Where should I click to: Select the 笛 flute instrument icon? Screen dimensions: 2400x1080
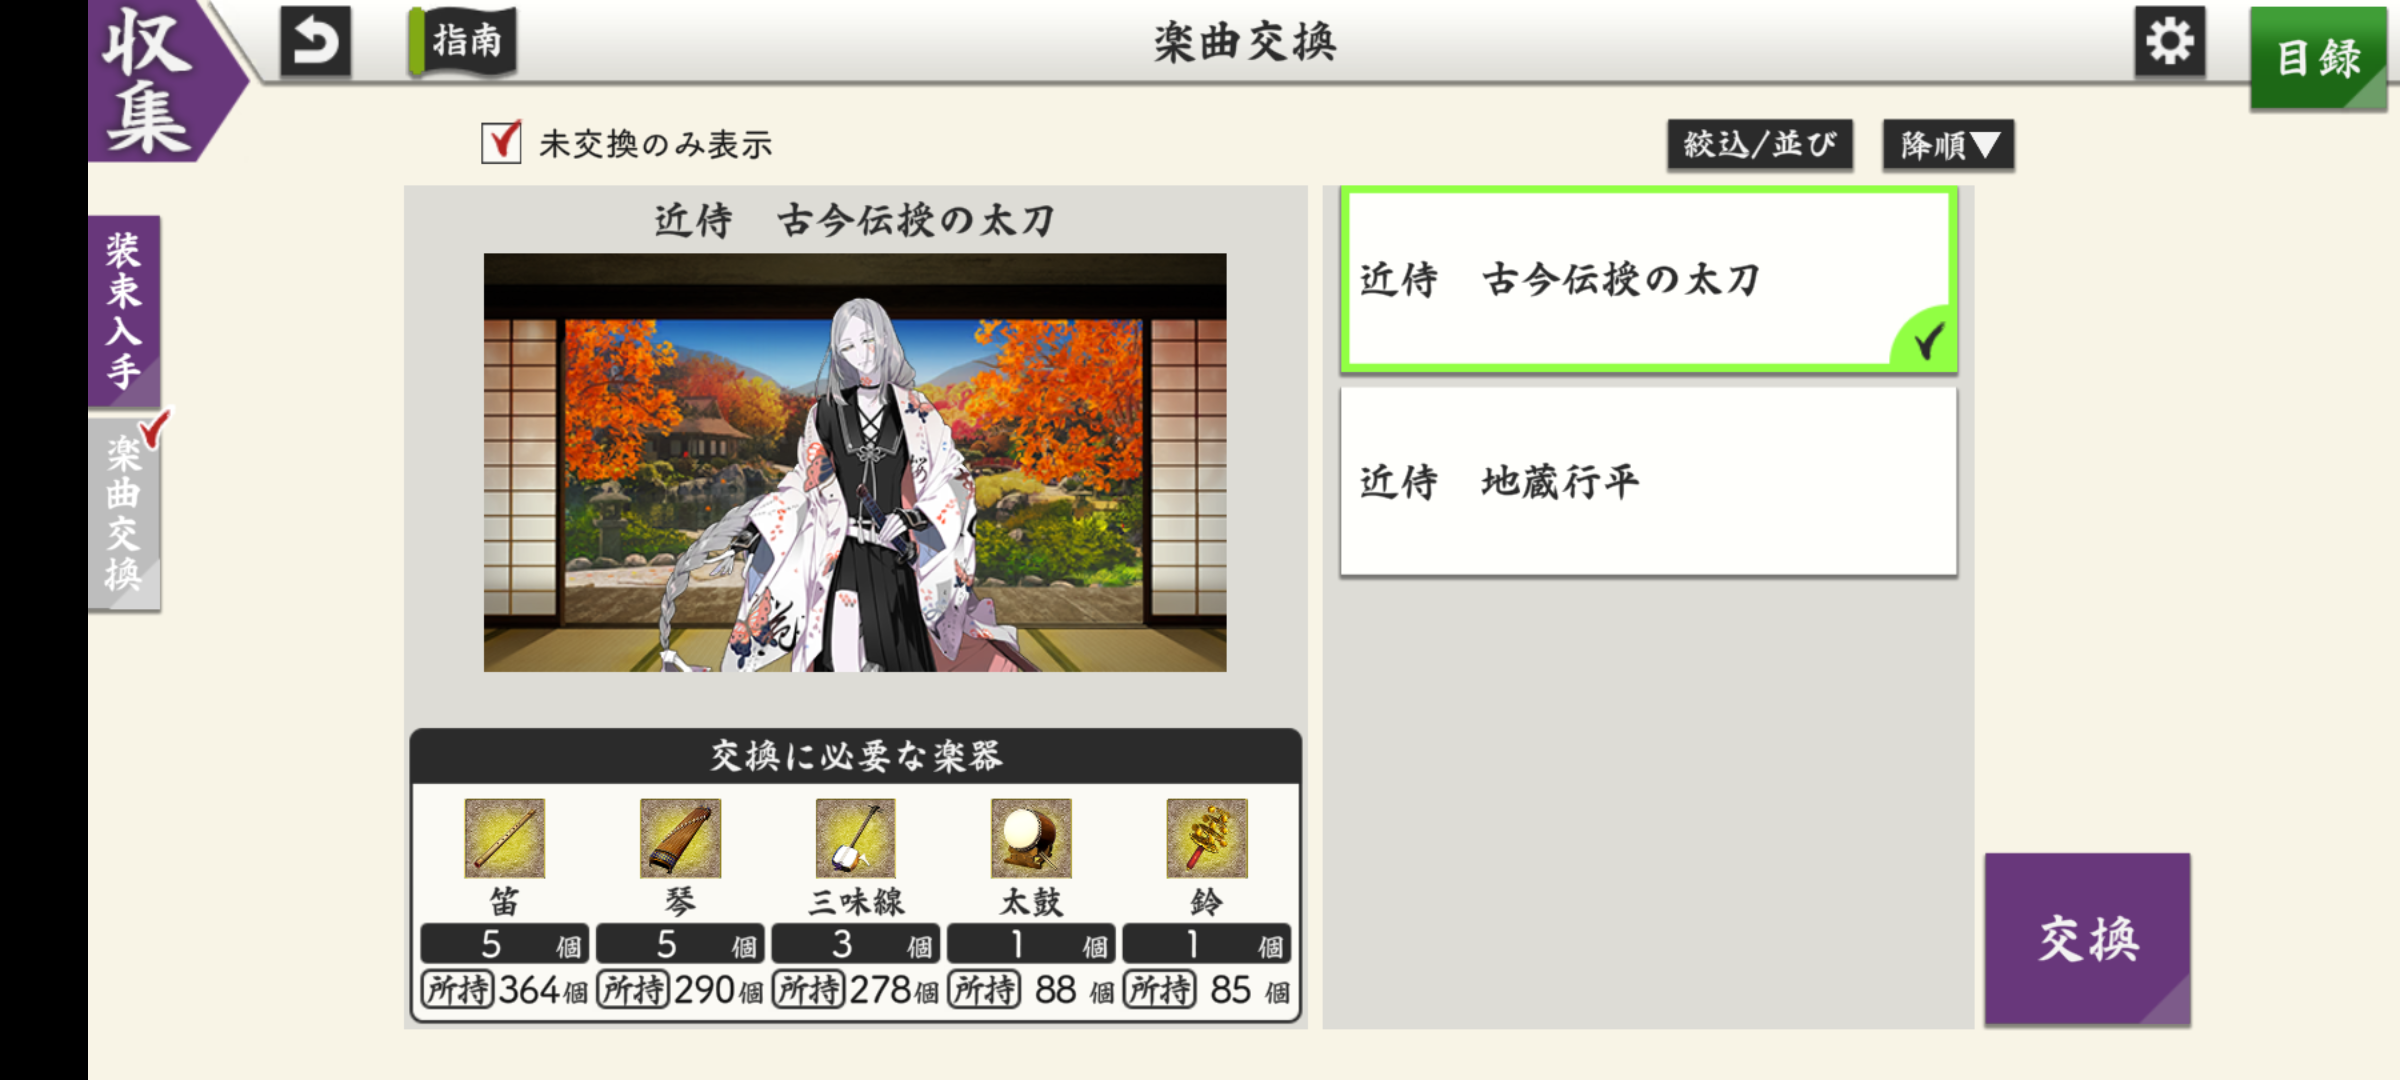504,838
